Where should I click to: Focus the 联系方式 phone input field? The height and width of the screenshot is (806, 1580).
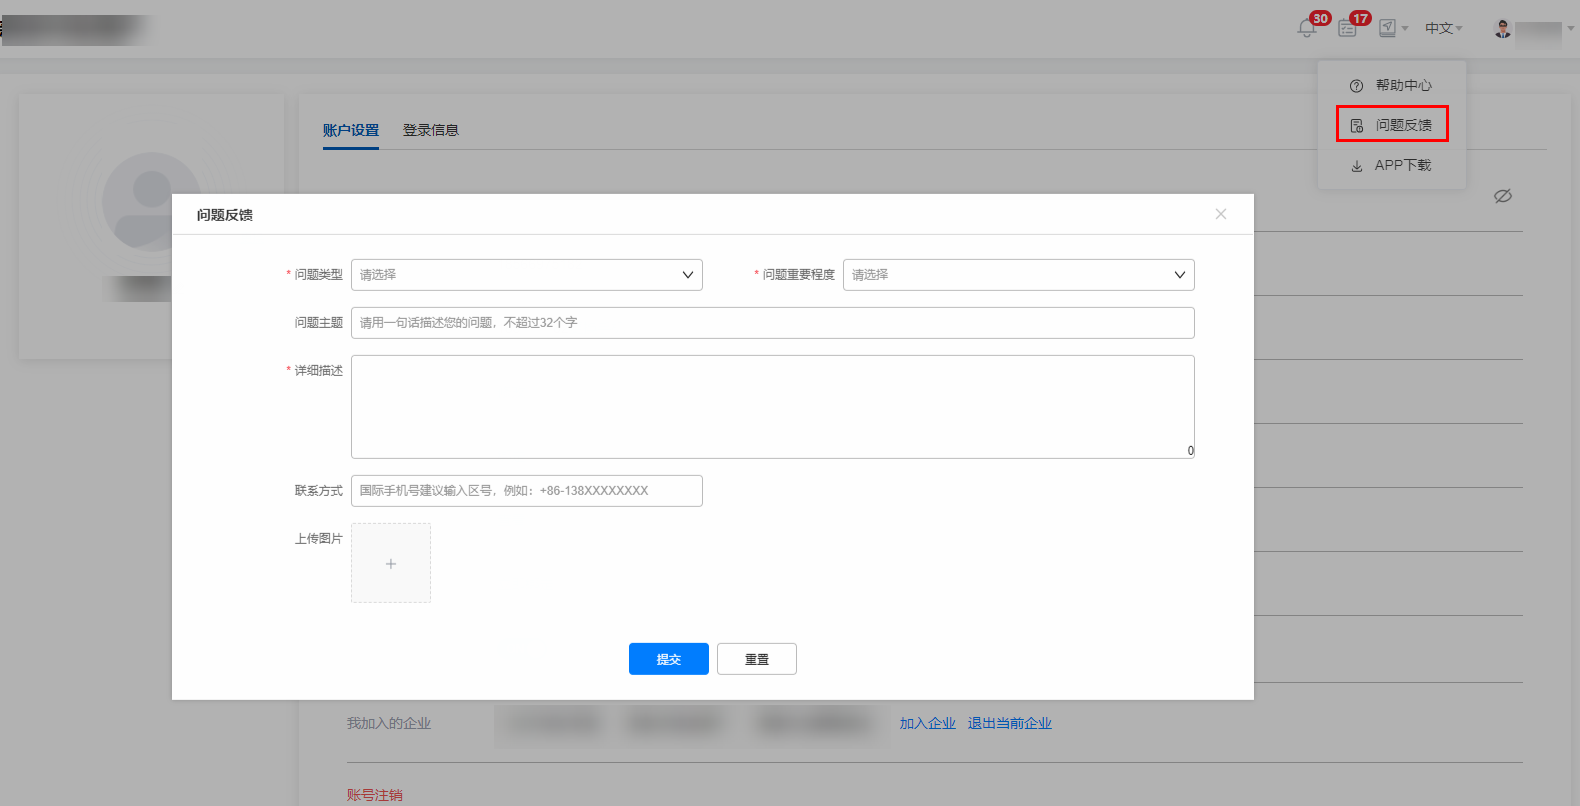coord(527,491)
